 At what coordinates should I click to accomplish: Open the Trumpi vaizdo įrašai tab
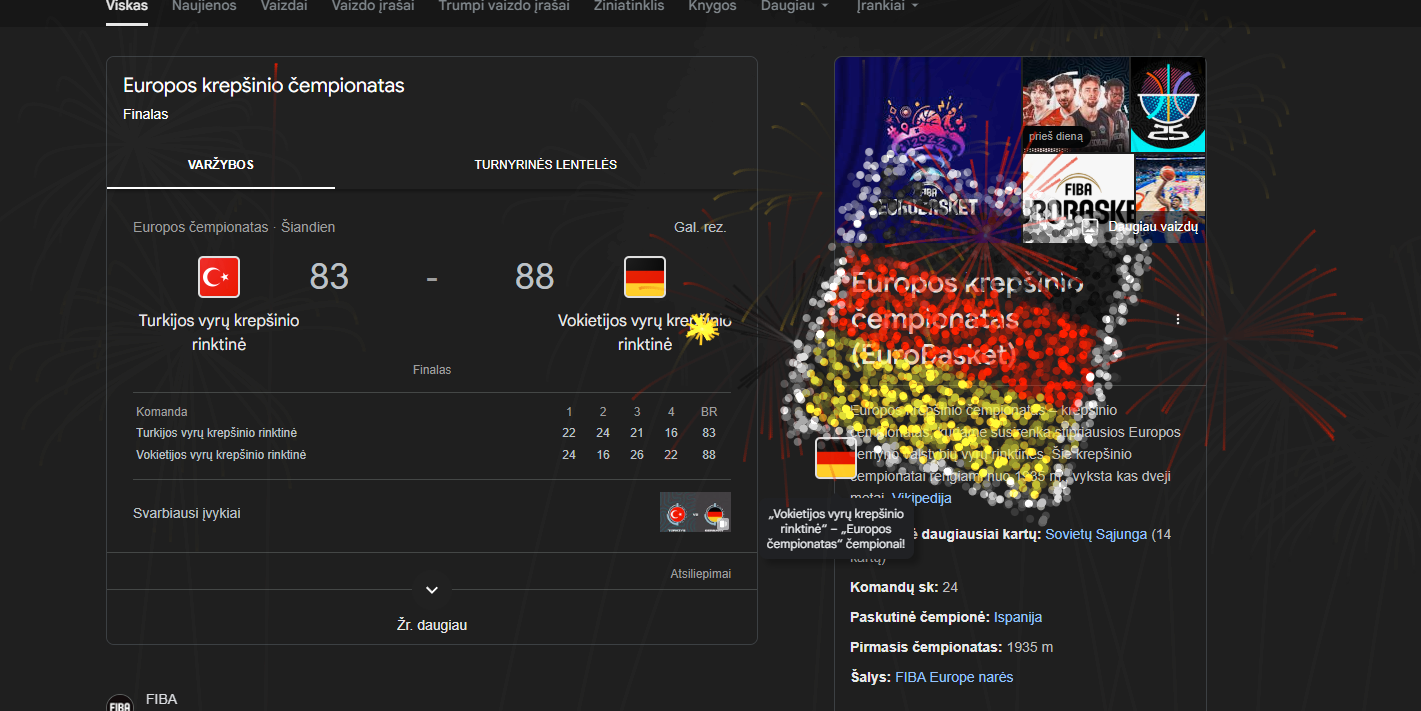click(504, 6)
